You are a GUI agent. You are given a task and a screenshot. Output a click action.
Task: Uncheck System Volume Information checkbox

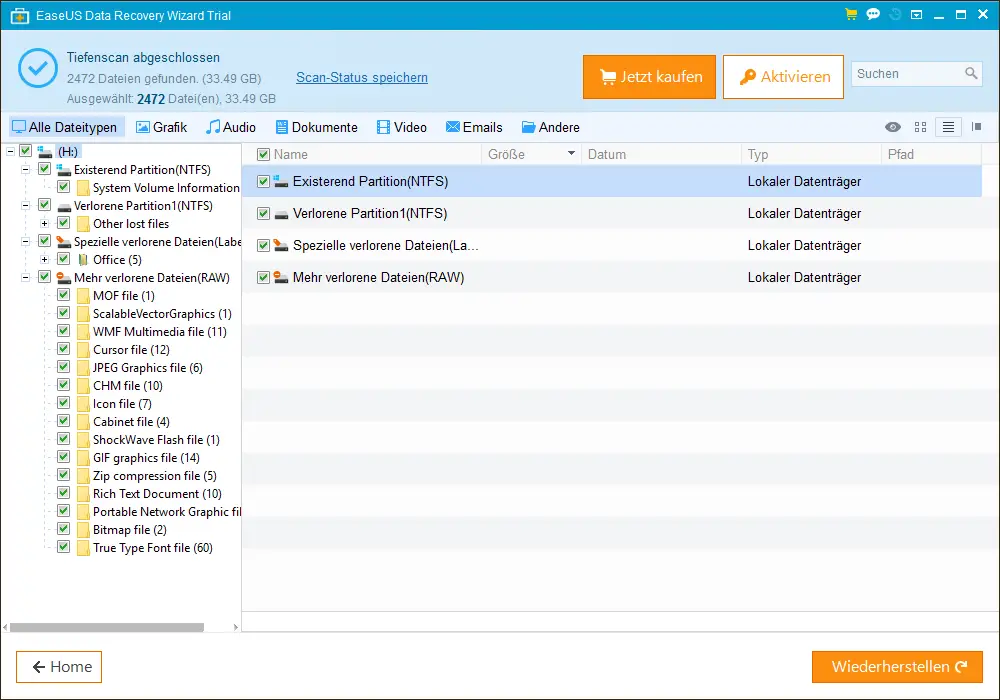click(x=64, y=187)
